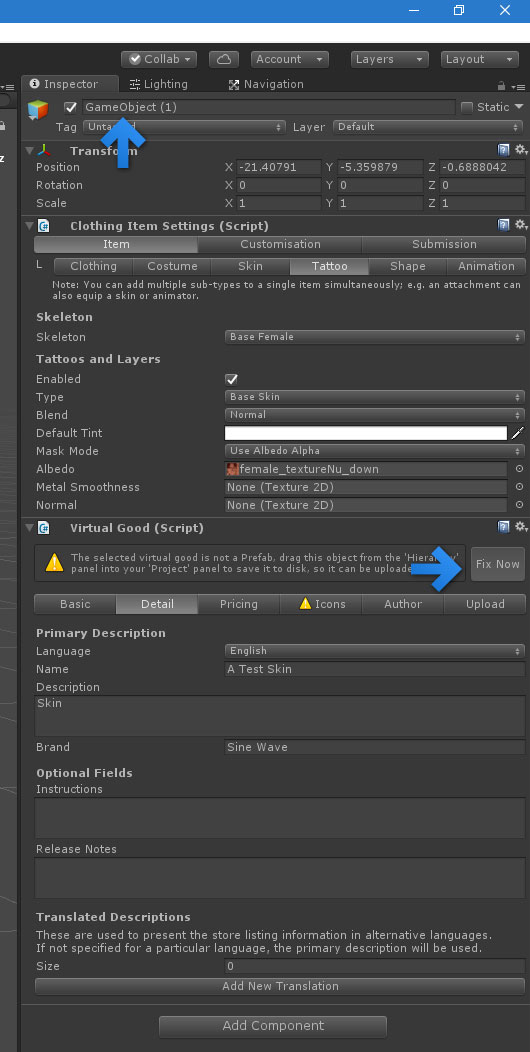Click the Fix Now button
The width and height of the screenshot is (530, 1052).
498,564
